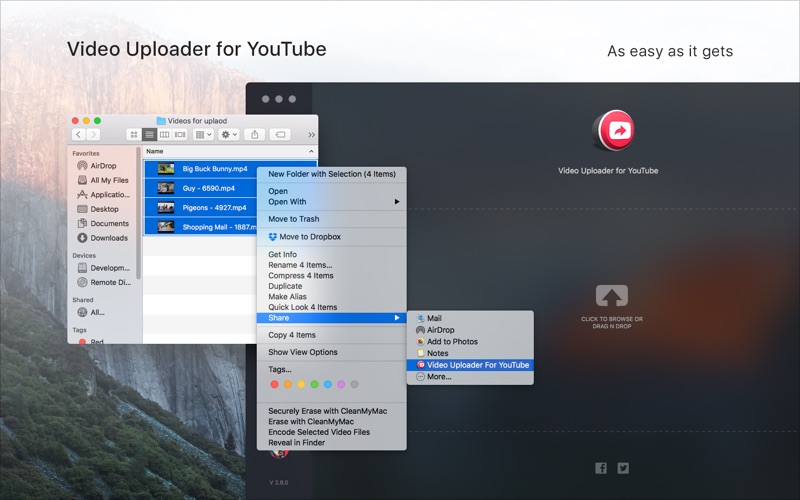Viewport: 800px width, 500px height.
Task: Open the Facebook icon link
Action: 601,468
